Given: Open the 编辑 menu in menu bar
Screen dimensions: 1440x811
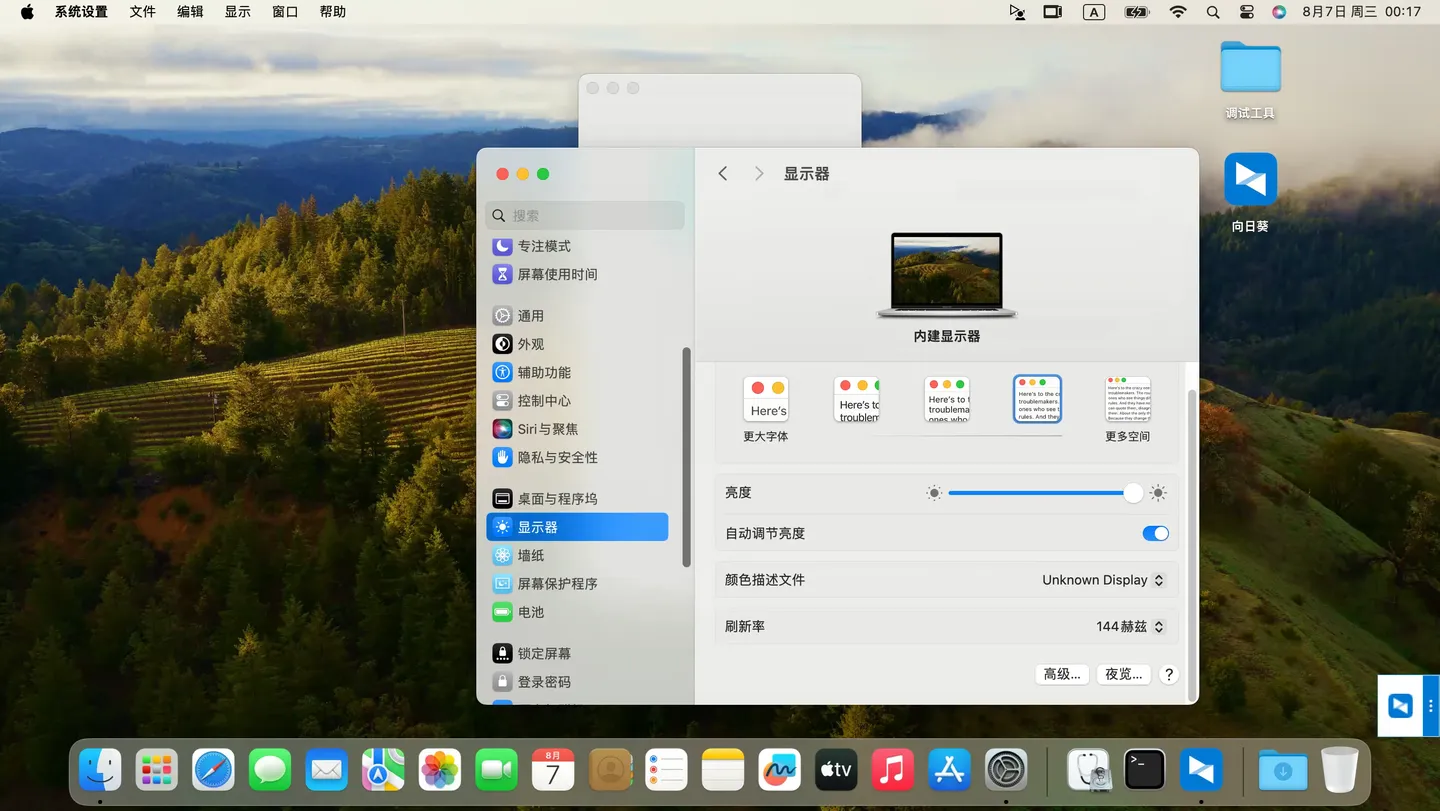Looking at the screenshot, I should click(x=190, y=12).
